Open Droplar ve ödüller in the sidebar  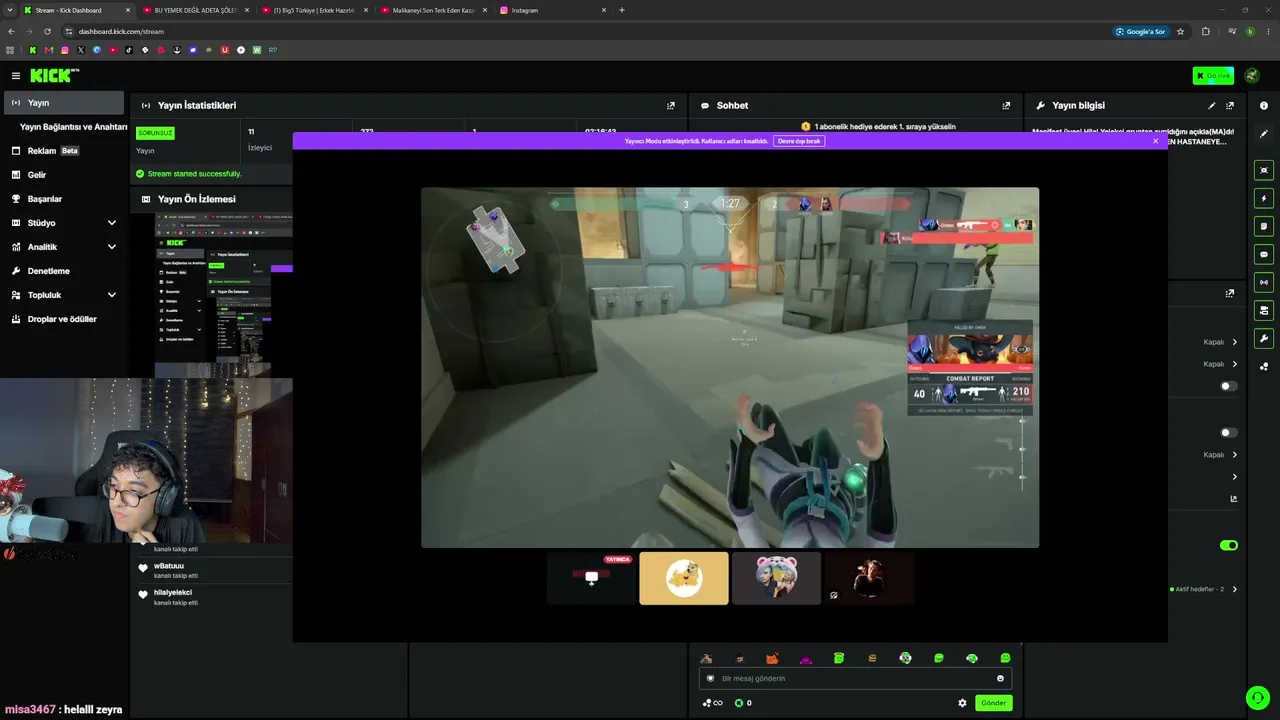click(x=65, y=319)
